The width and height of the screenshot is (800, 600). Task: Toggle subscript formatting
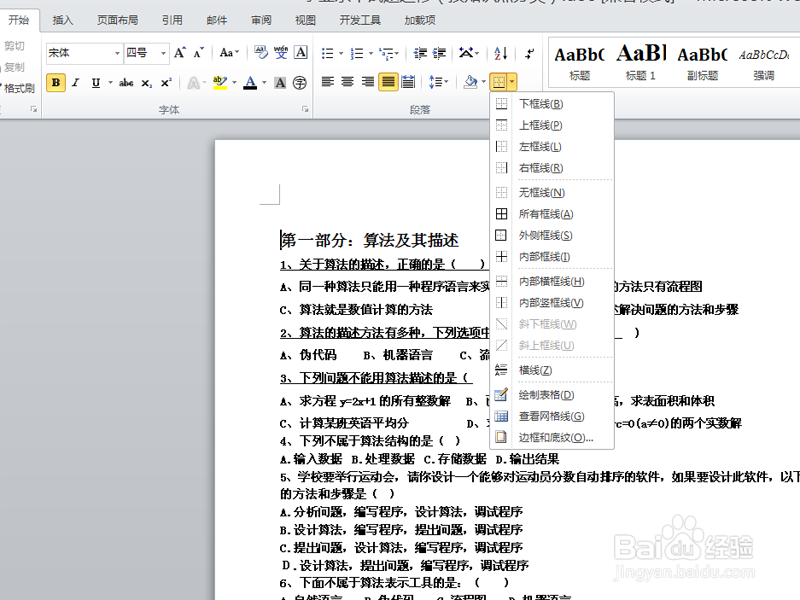click(146, 83)
